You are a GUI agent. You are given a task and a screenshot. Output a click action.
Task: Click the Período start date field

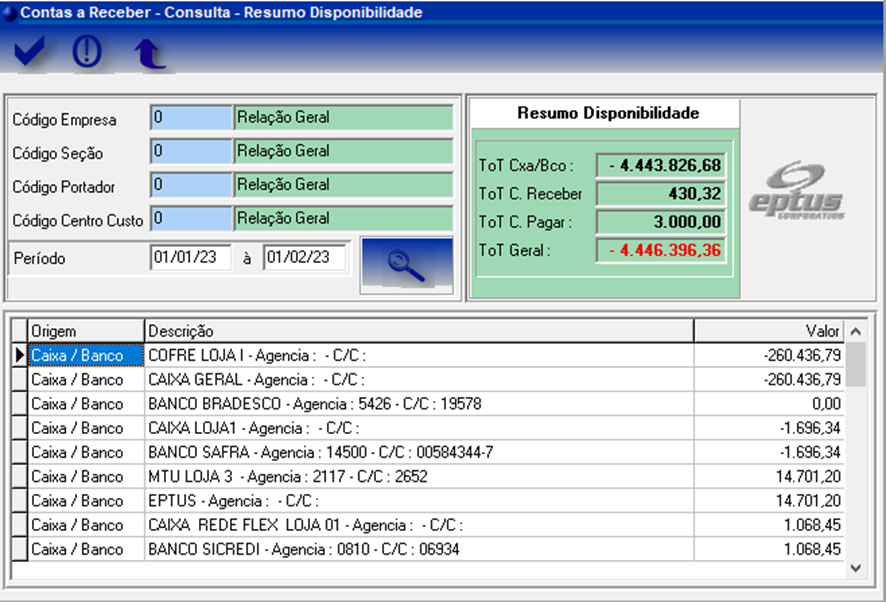click(x=191, y=258)
